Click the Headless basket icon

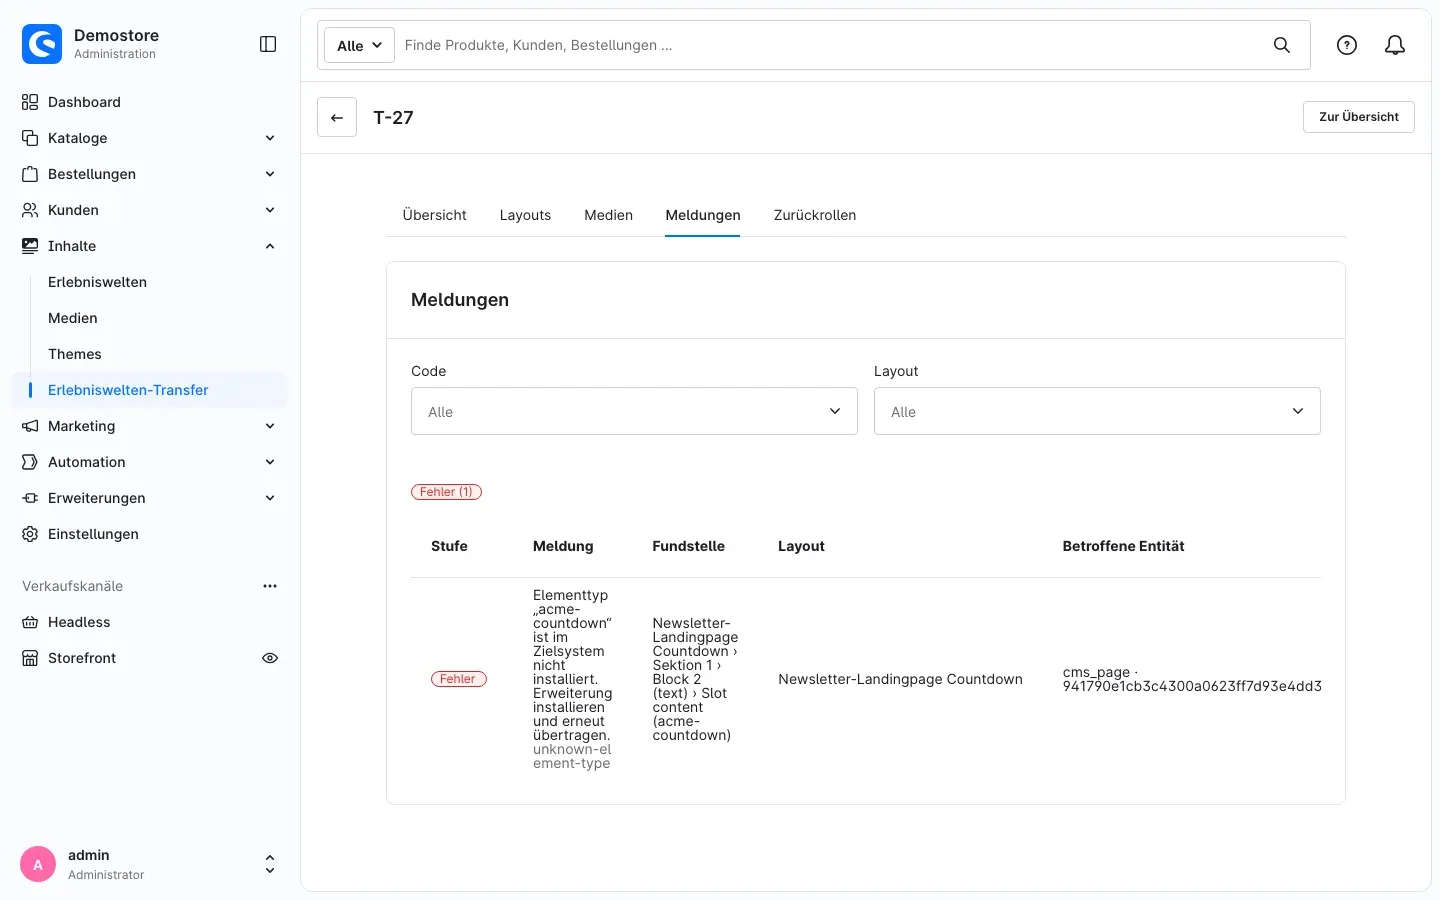coord(30,622)
